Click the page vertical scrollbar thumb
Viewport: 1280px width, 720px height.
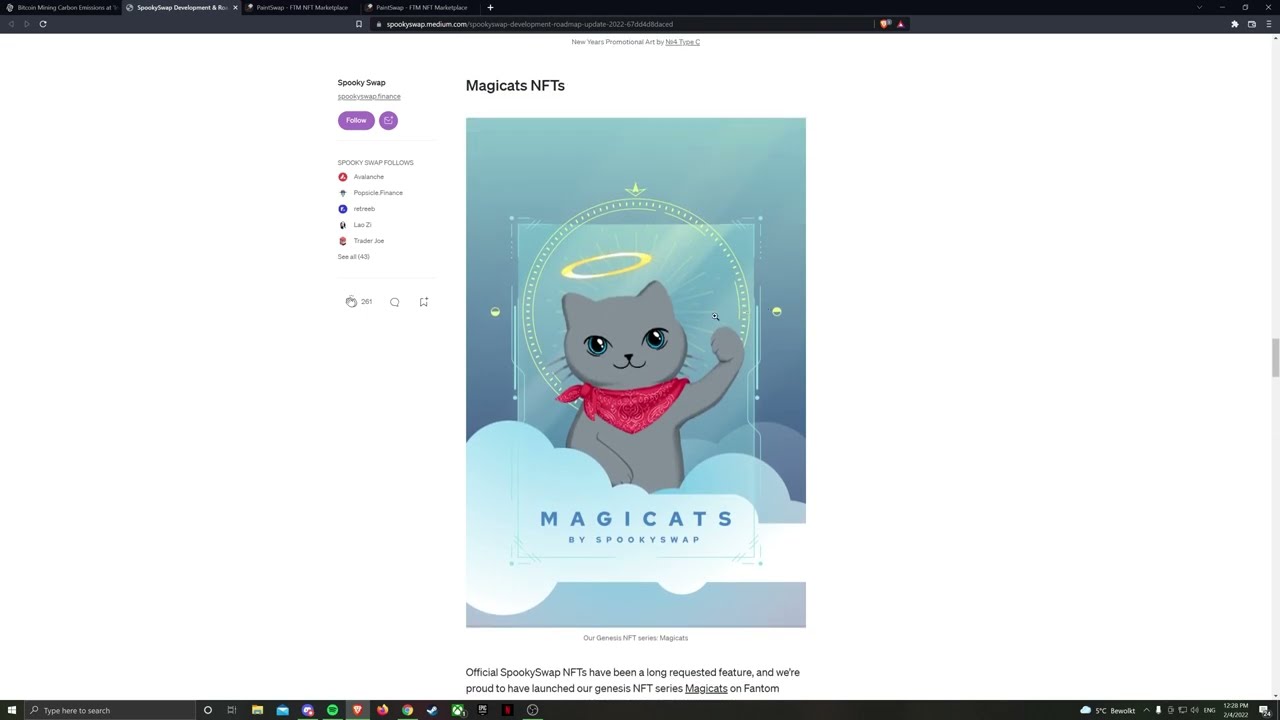[x=1274, y=358]
